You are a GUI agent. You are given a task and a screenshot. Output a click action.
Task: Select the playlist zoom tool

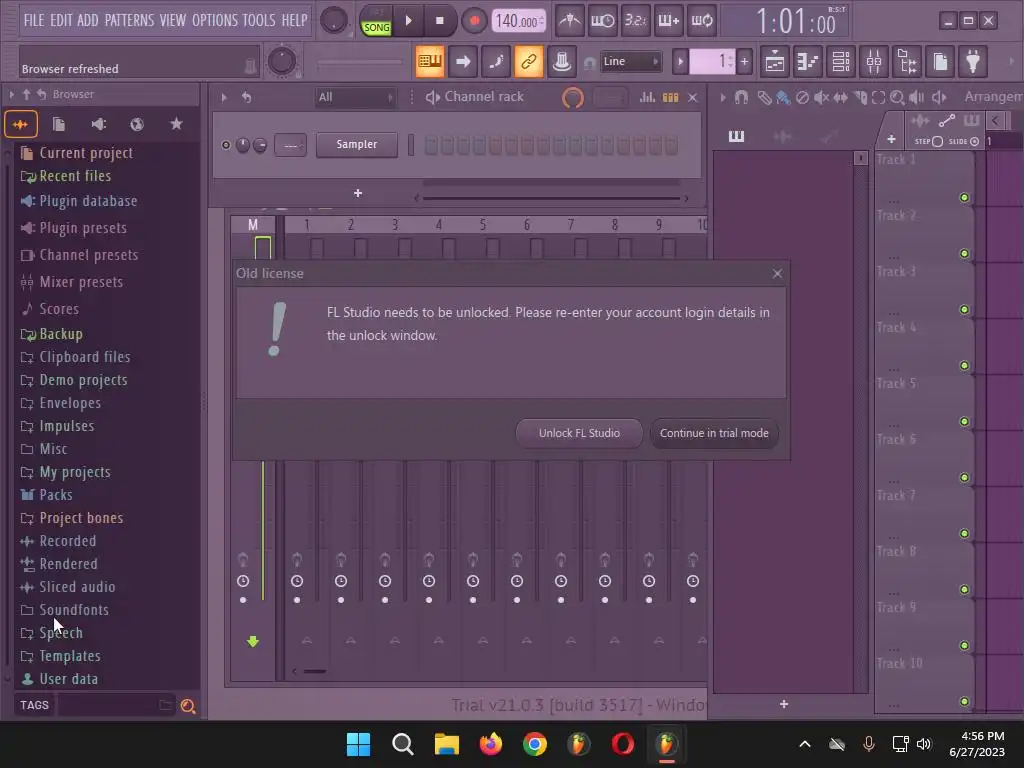[897, 97]
